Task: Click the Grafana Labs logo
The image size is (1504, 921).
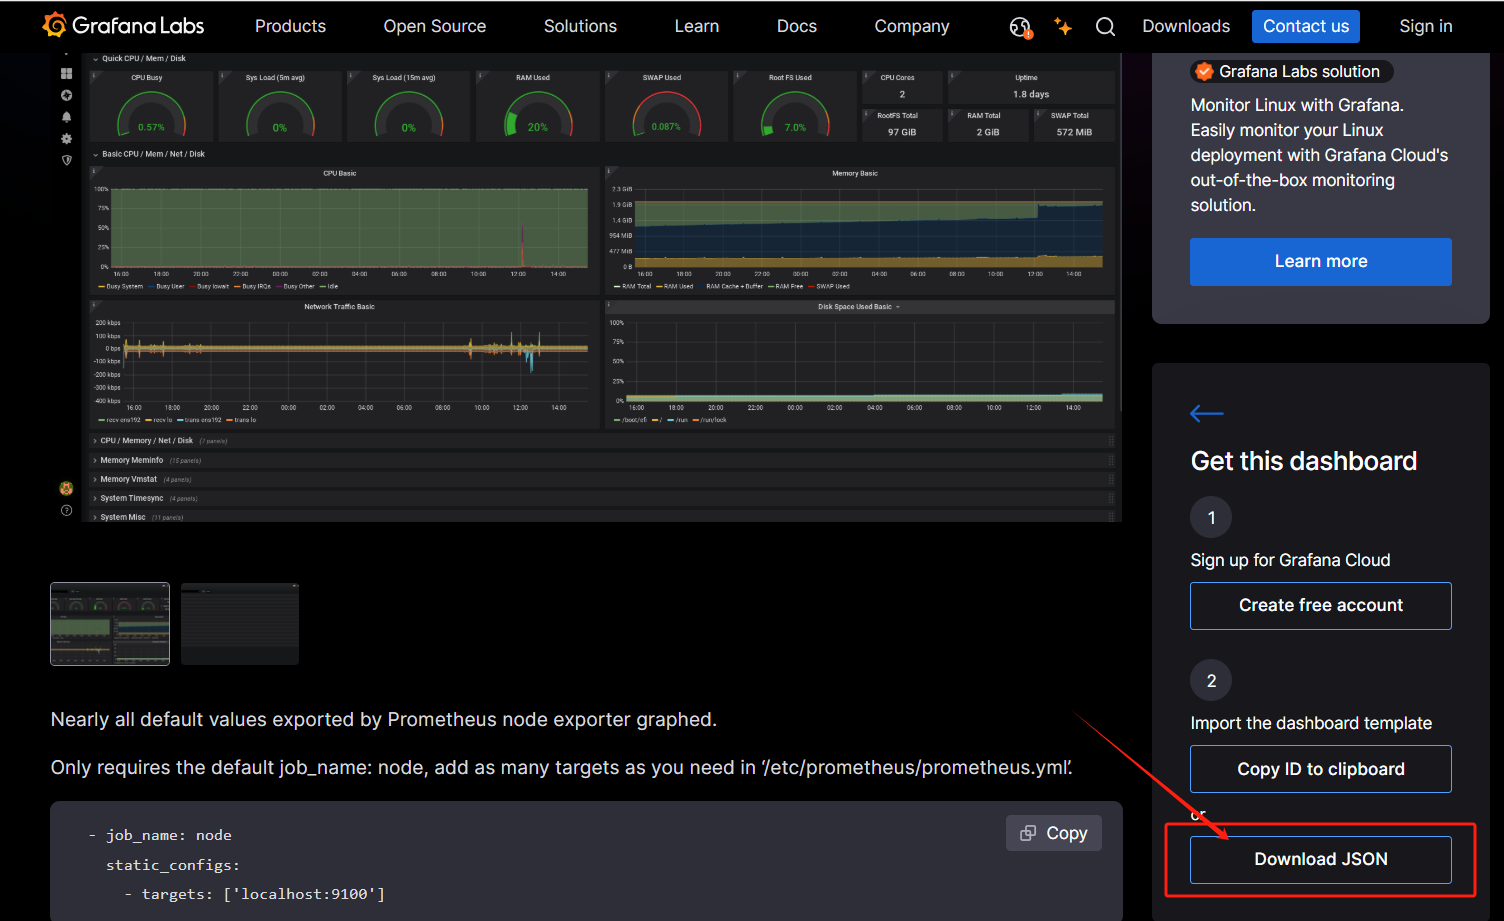Action: (123, 26)
